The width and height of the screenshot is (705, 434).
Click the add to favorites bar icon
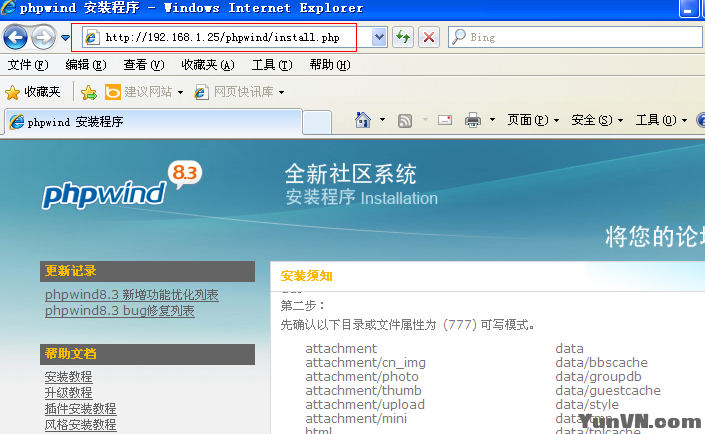click(89, 92)
